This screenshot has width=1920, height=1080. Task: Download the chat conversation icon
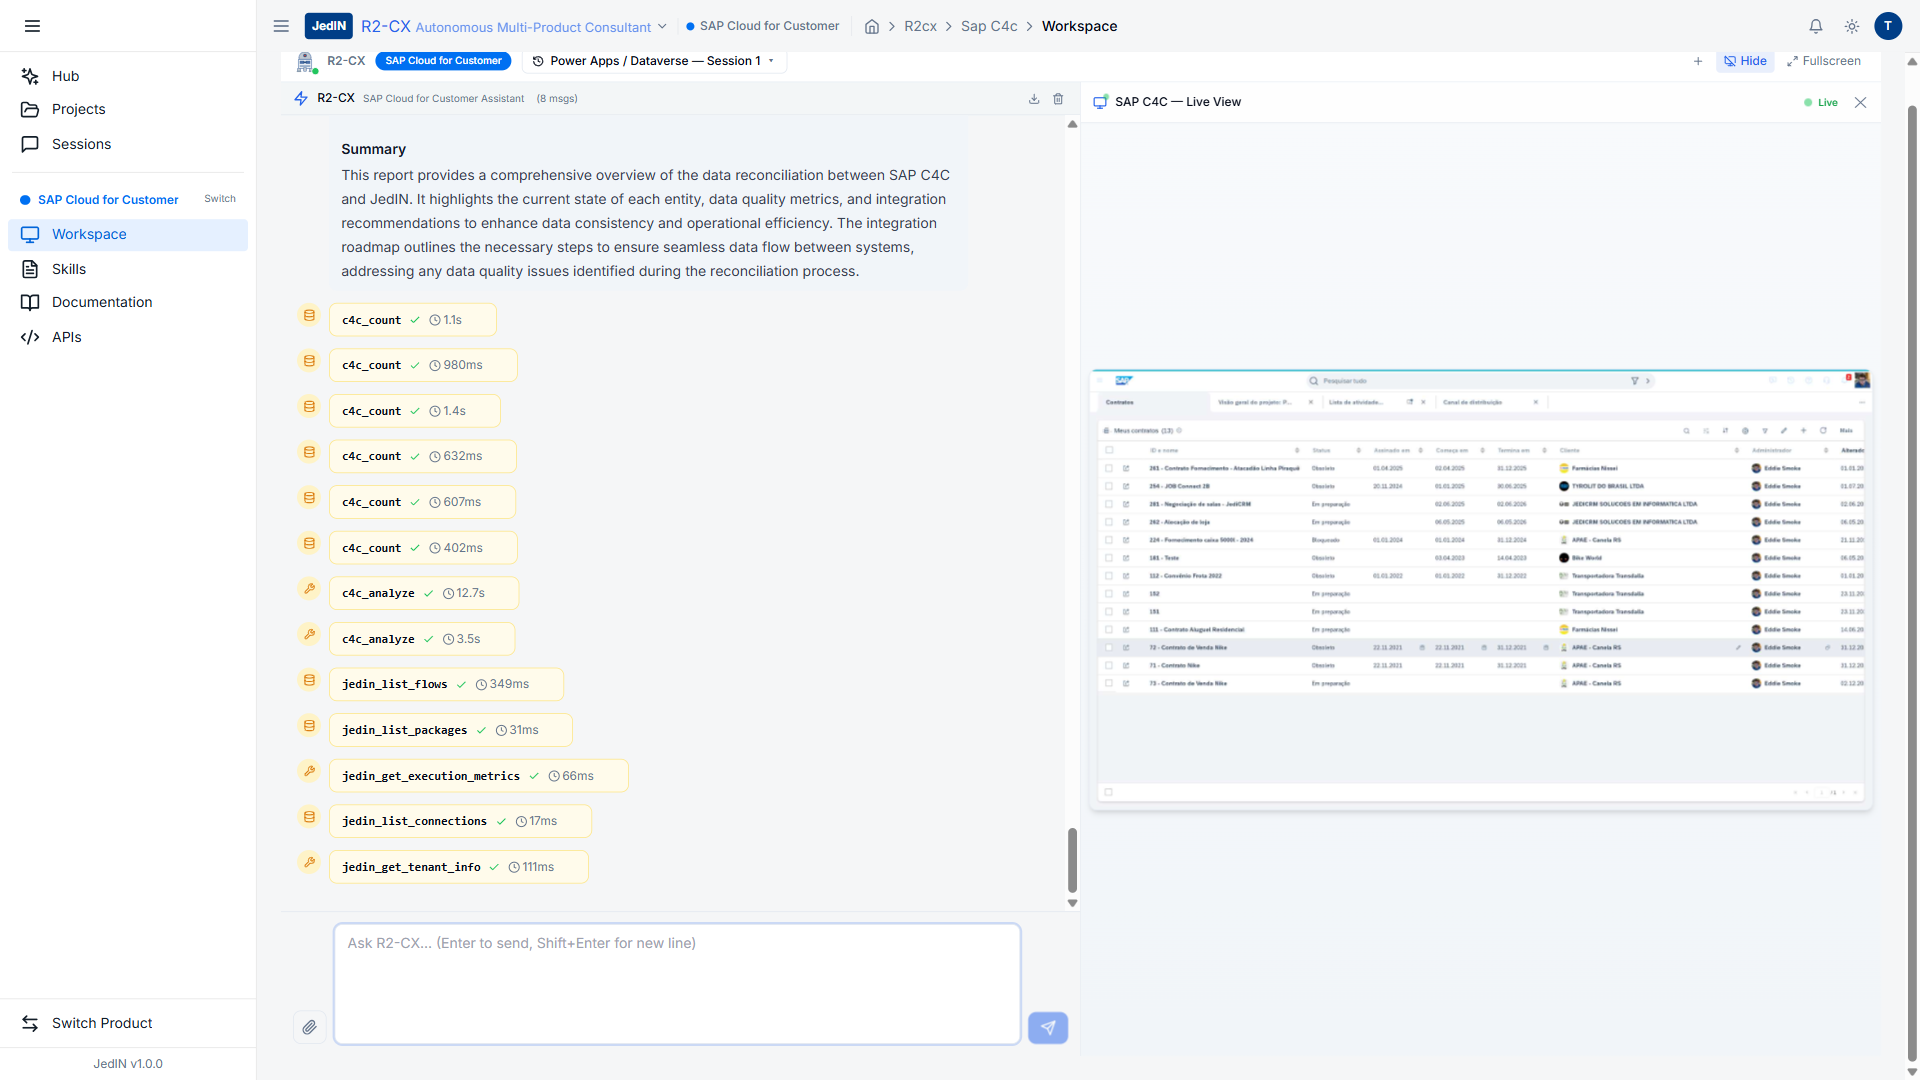click(x=1034, y=99)
